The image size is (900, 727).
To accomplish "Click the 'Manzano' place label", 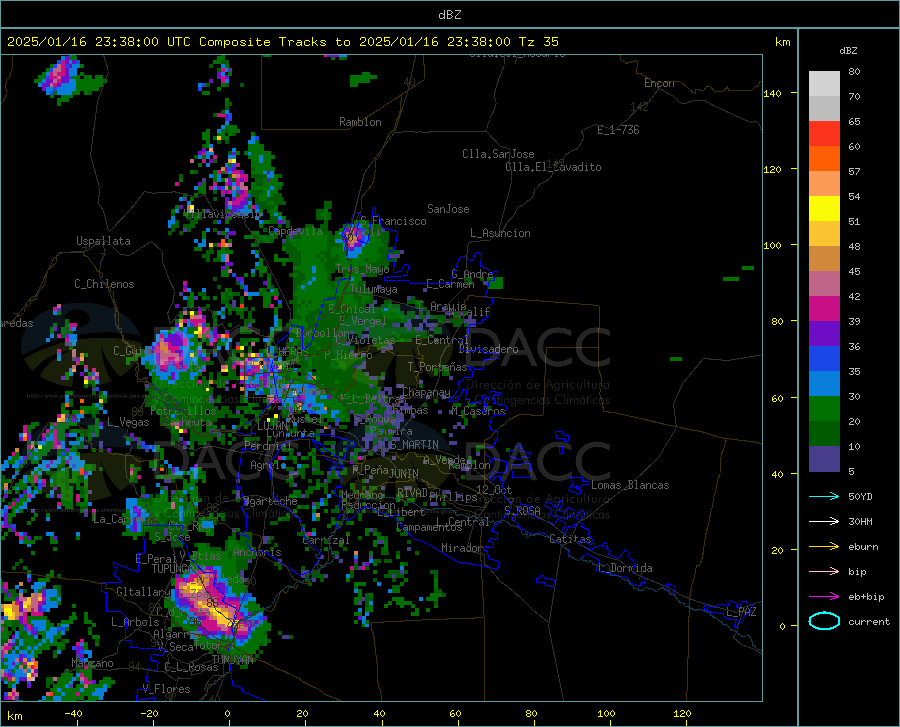I will click(92, 663).
